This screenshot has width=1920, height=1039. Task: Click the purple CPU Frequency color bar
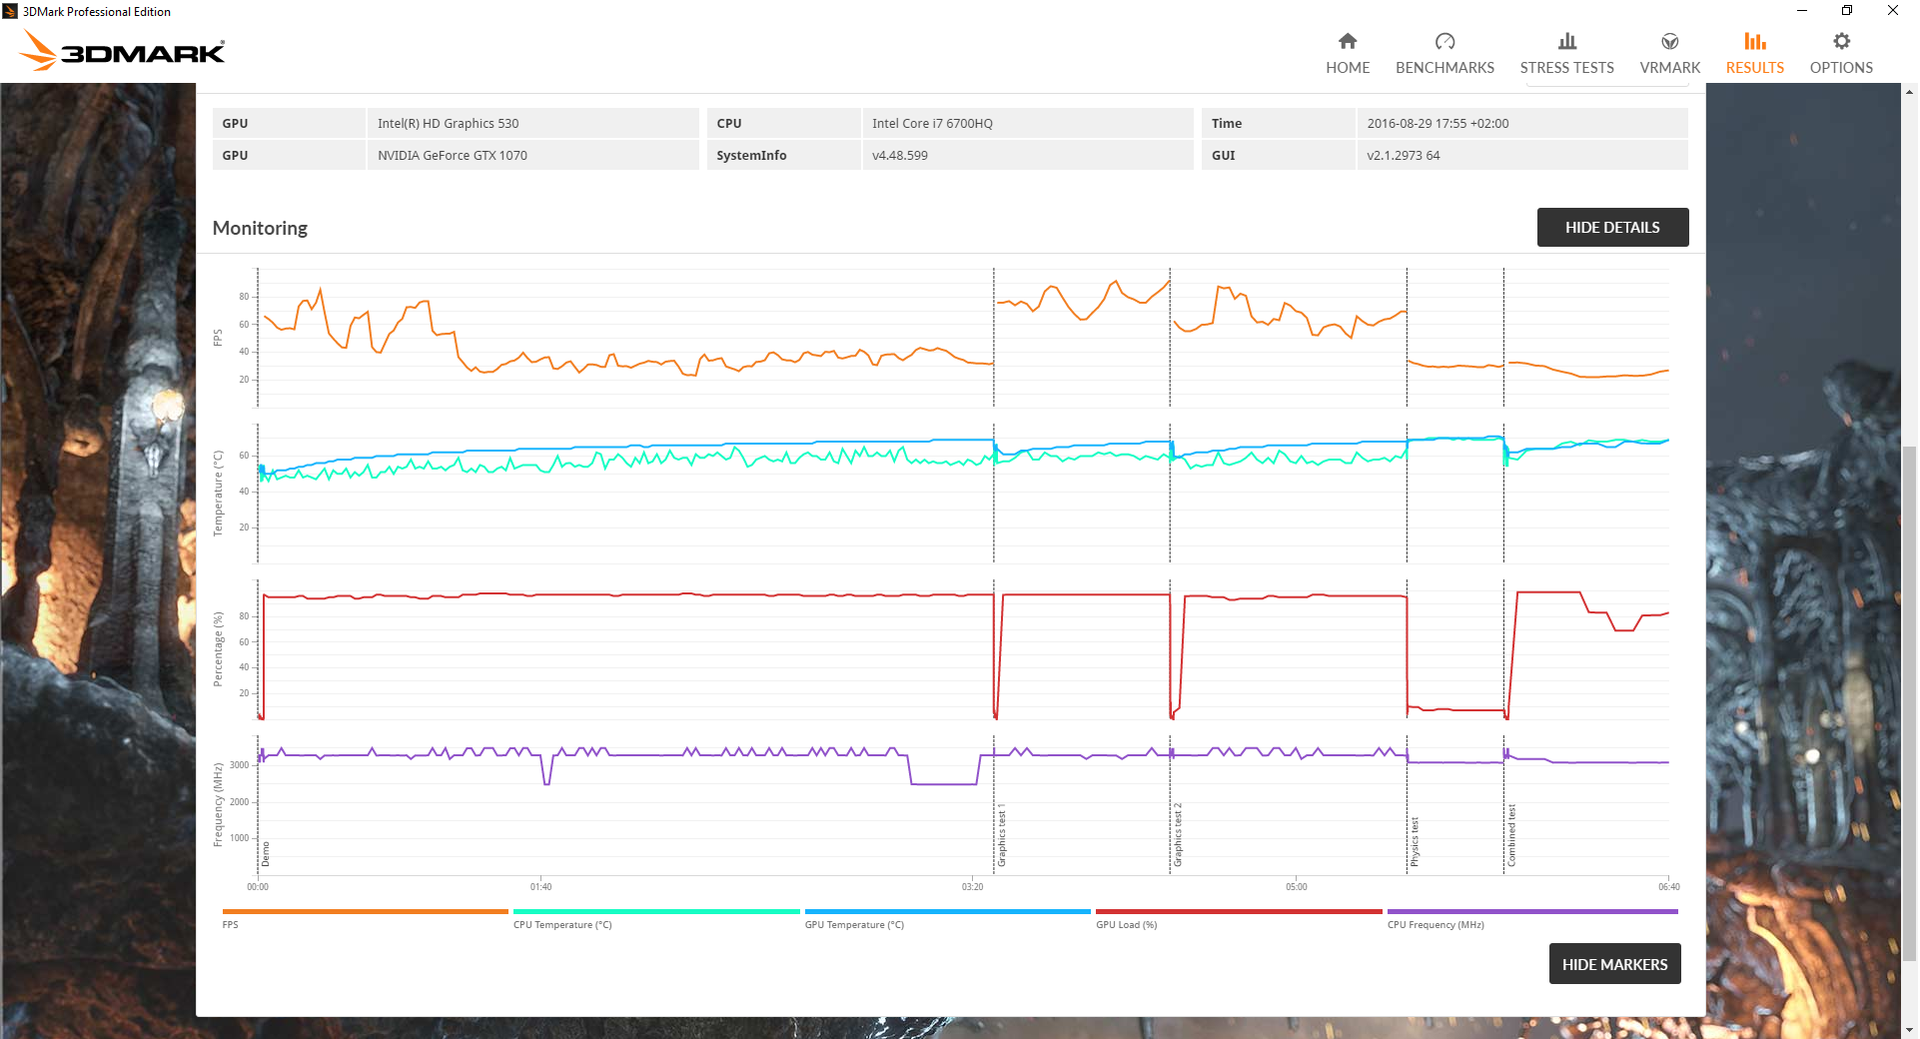(x=1532, y=911)
